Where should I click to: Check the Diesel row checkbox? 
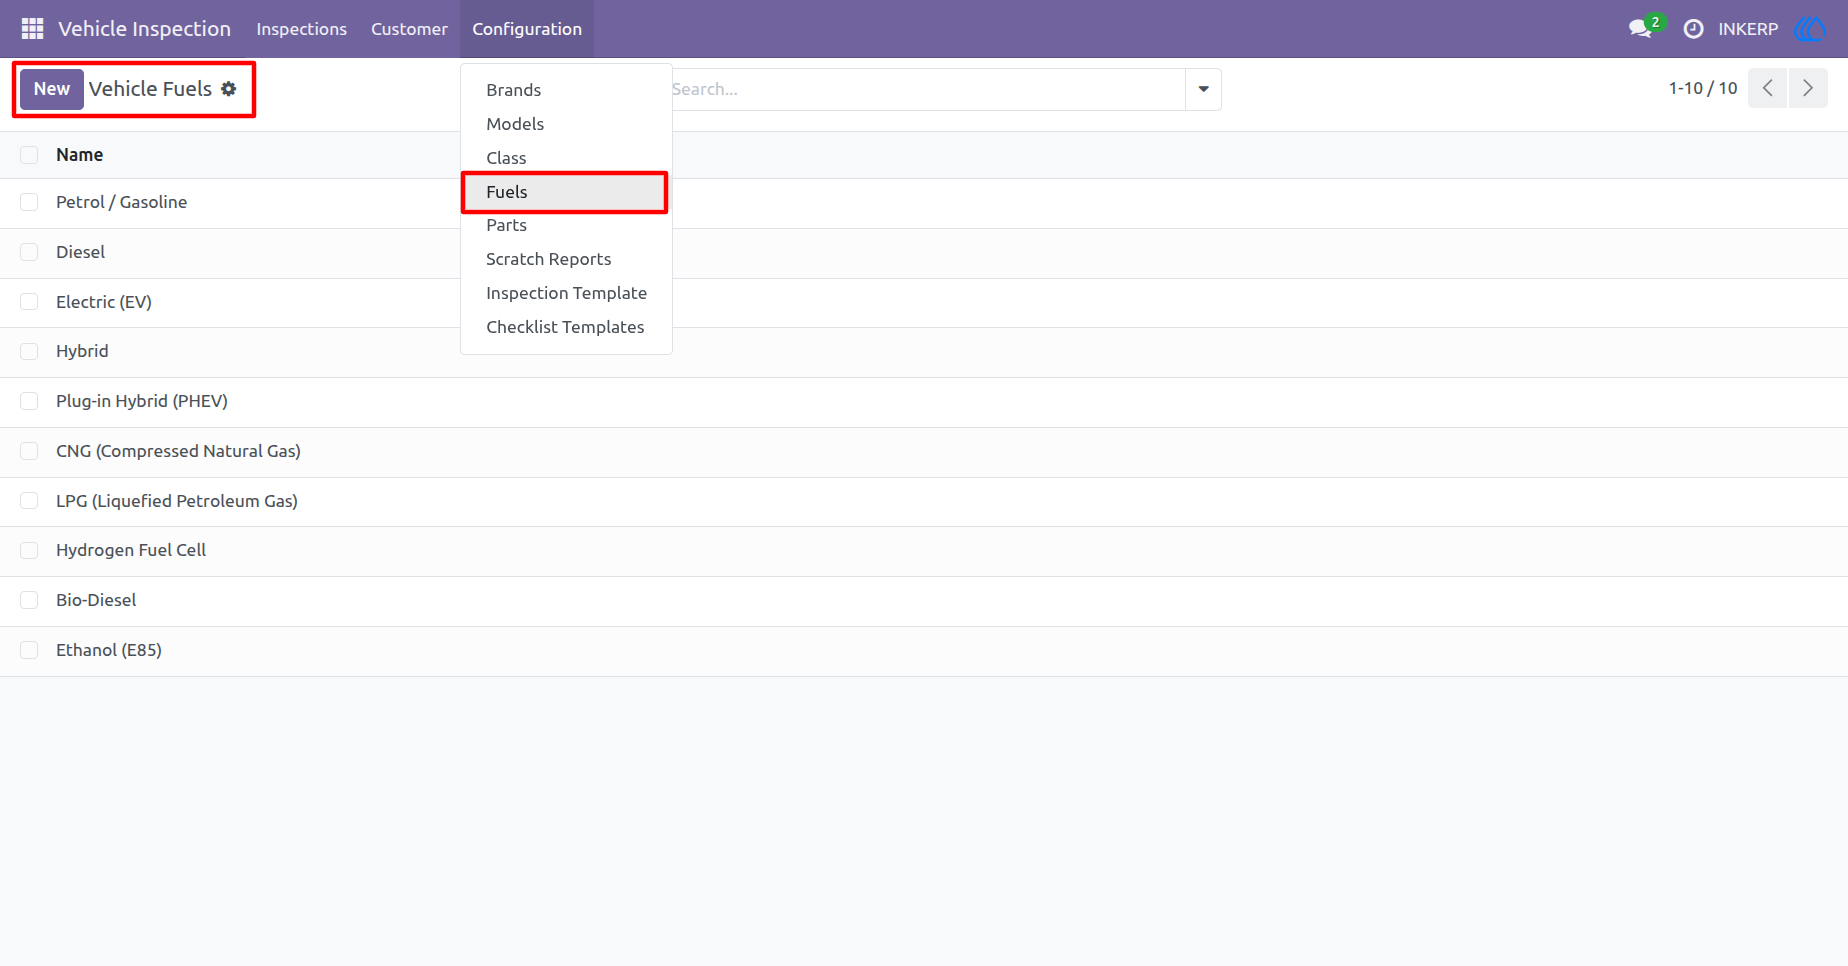(x=29, y=252)
